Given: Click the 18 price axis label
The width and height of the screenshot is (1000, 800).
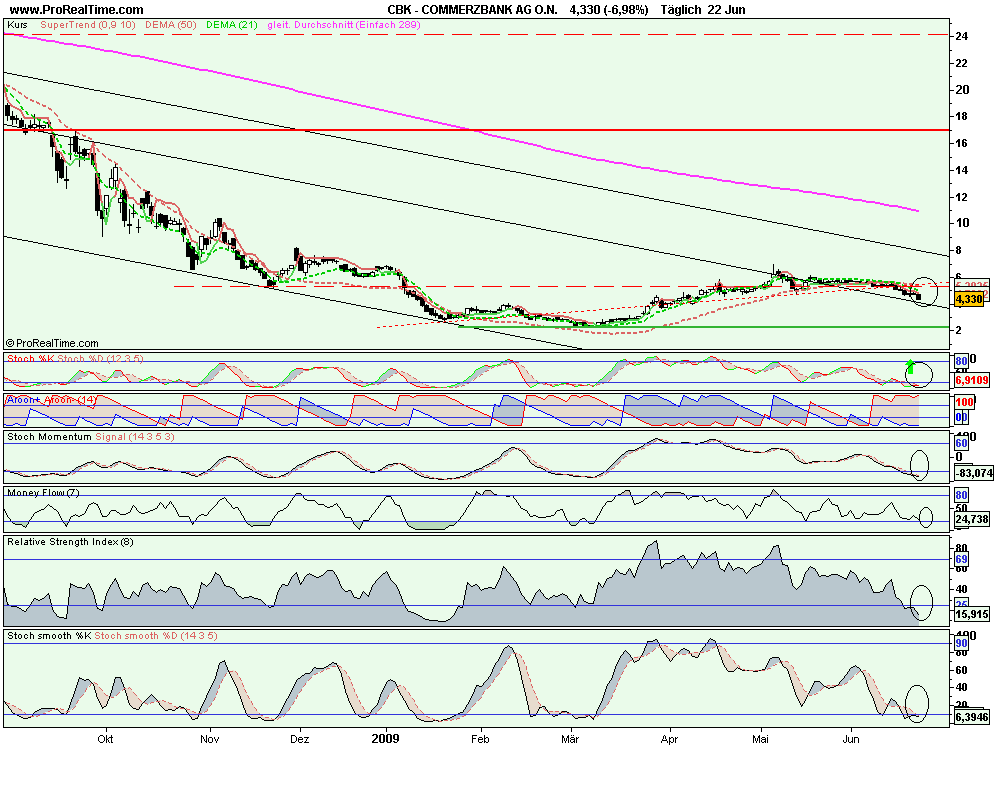Looking at the screenshot, I should 962,116.
